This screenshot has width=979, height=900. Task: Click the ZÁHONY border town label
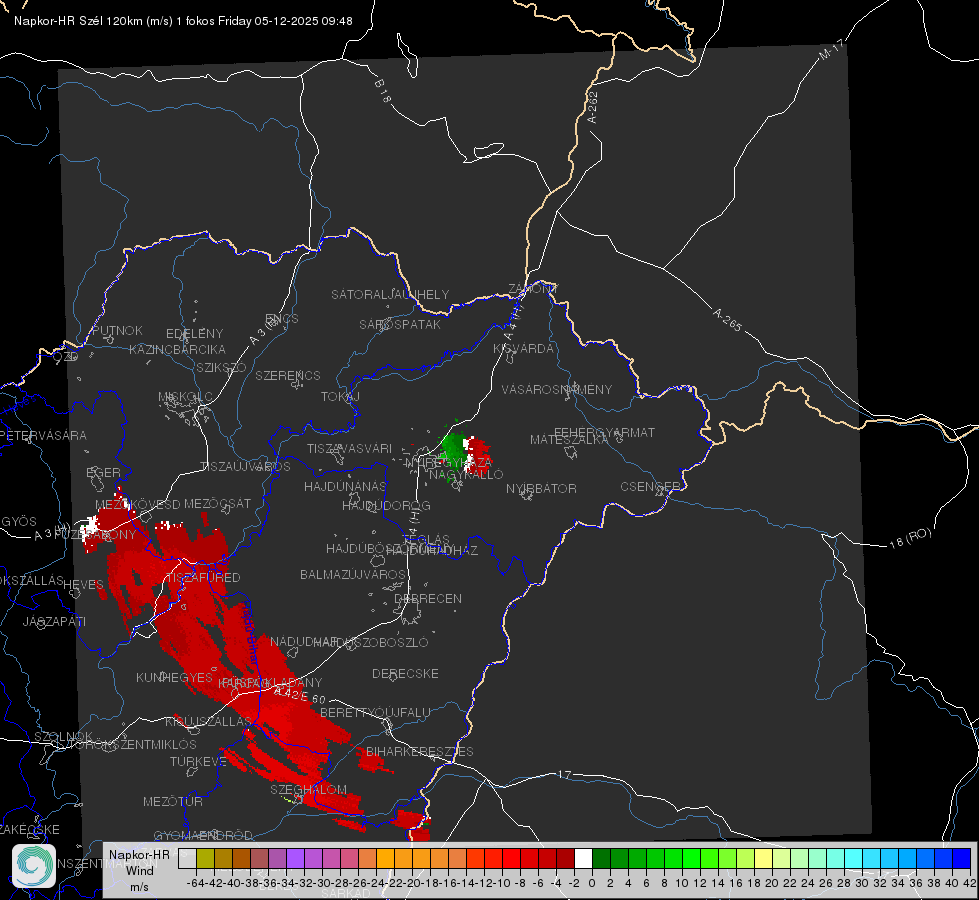coord(533,289)
